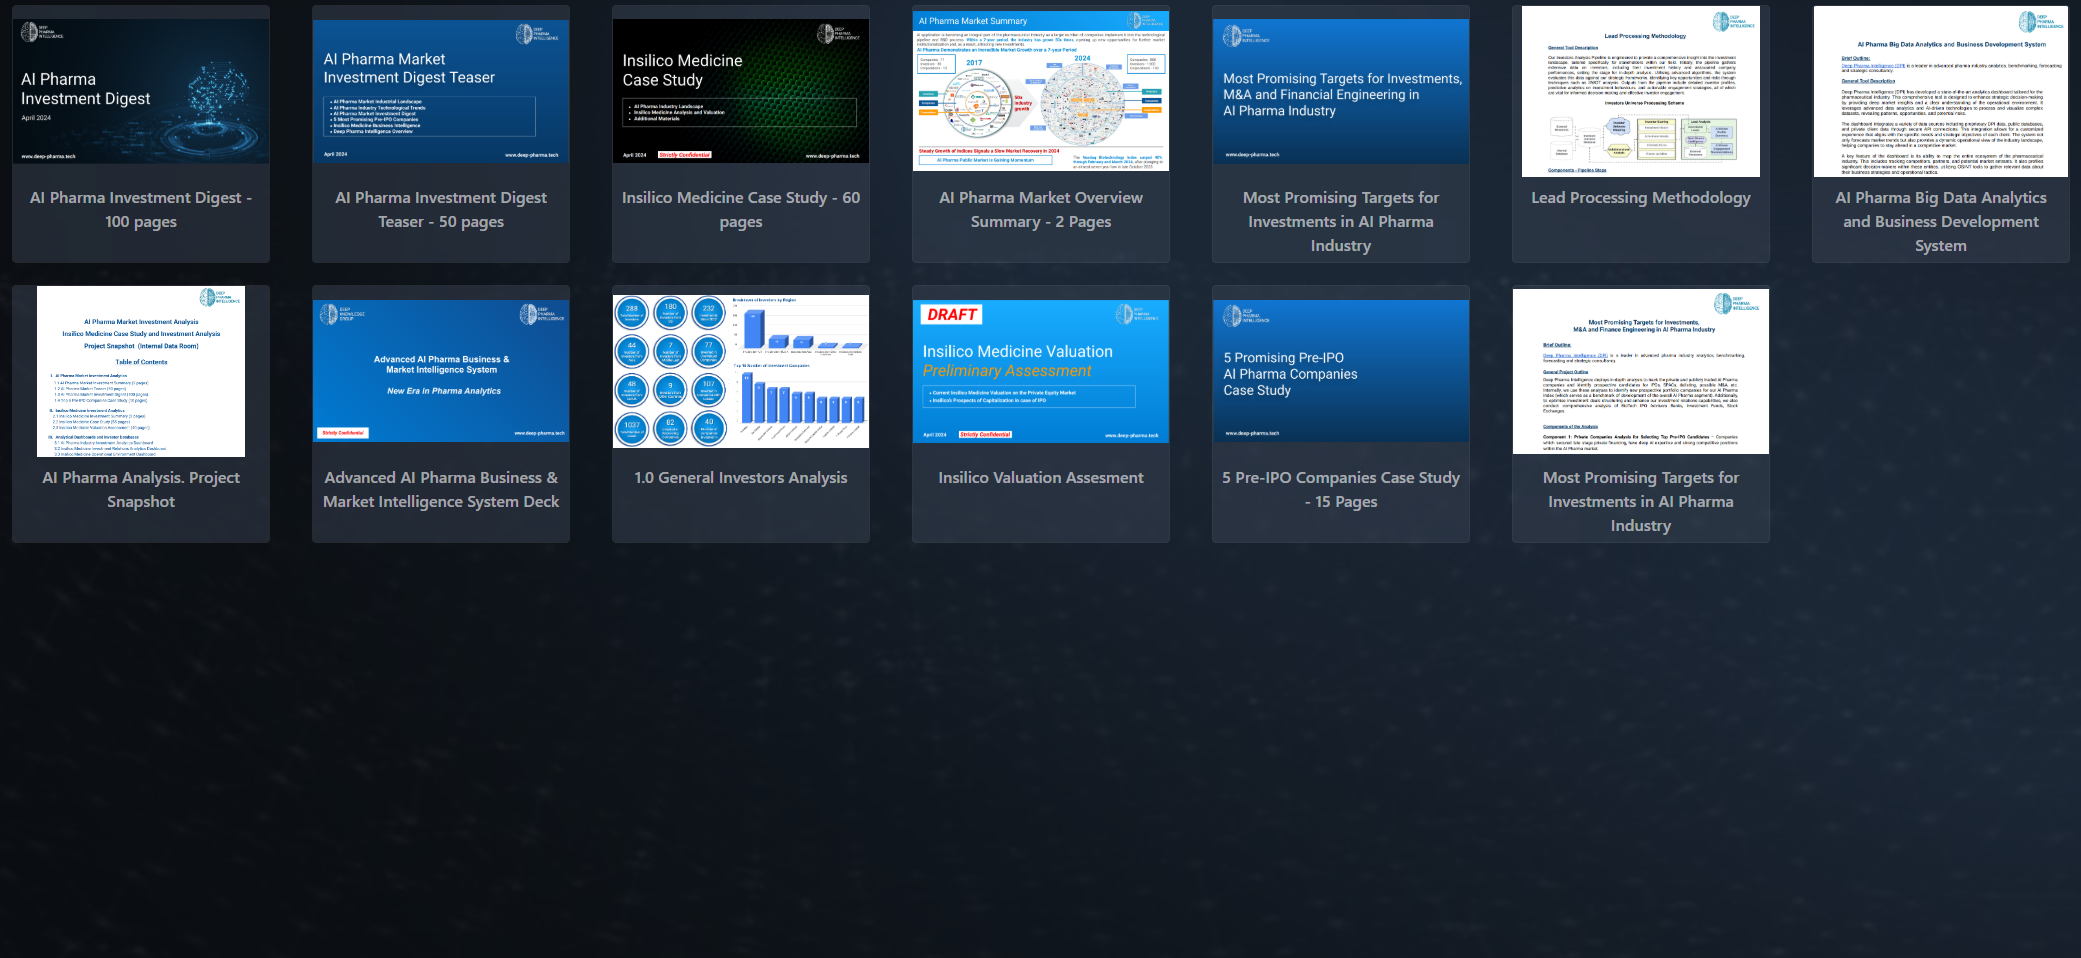Open the Insilico Medicine Case Study slide thumbnail

point(741,91)
